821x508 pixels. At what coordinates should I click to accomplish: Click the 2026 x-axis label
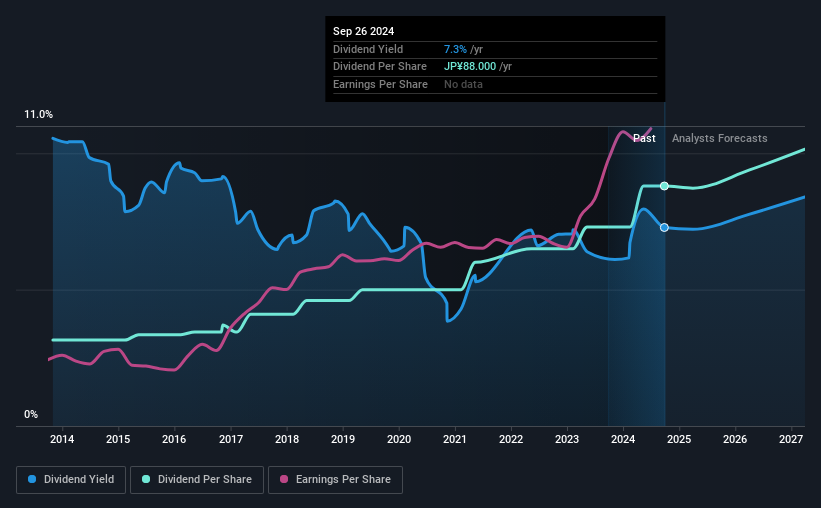click(735, 439)
